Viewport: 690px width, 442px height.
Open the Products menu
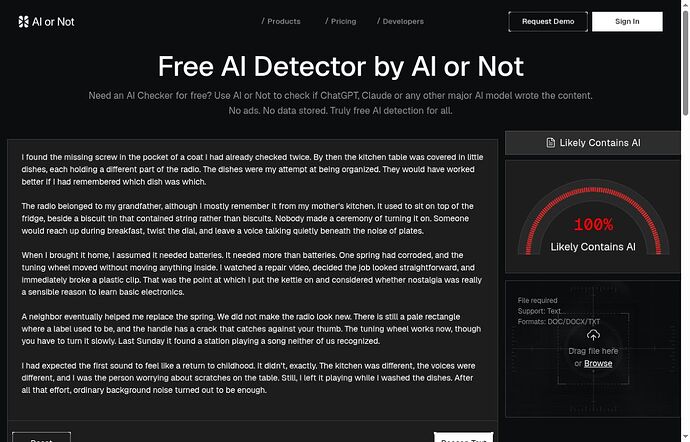pyautogui.click(x=281, y=21)
